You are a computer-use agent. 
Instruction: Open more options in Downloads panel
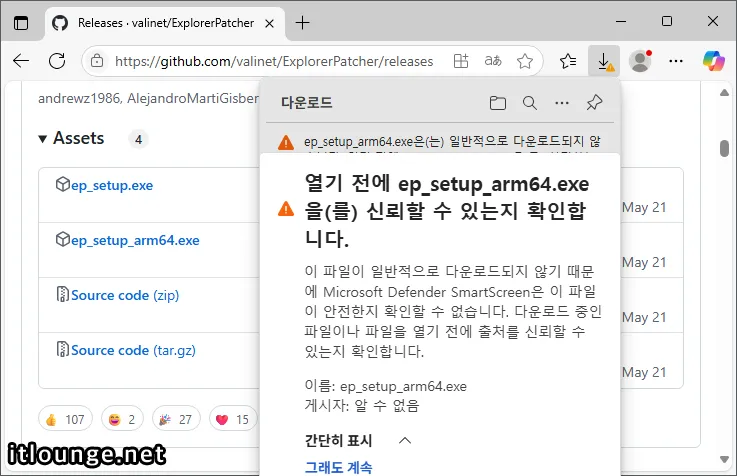tap(562, 103)
